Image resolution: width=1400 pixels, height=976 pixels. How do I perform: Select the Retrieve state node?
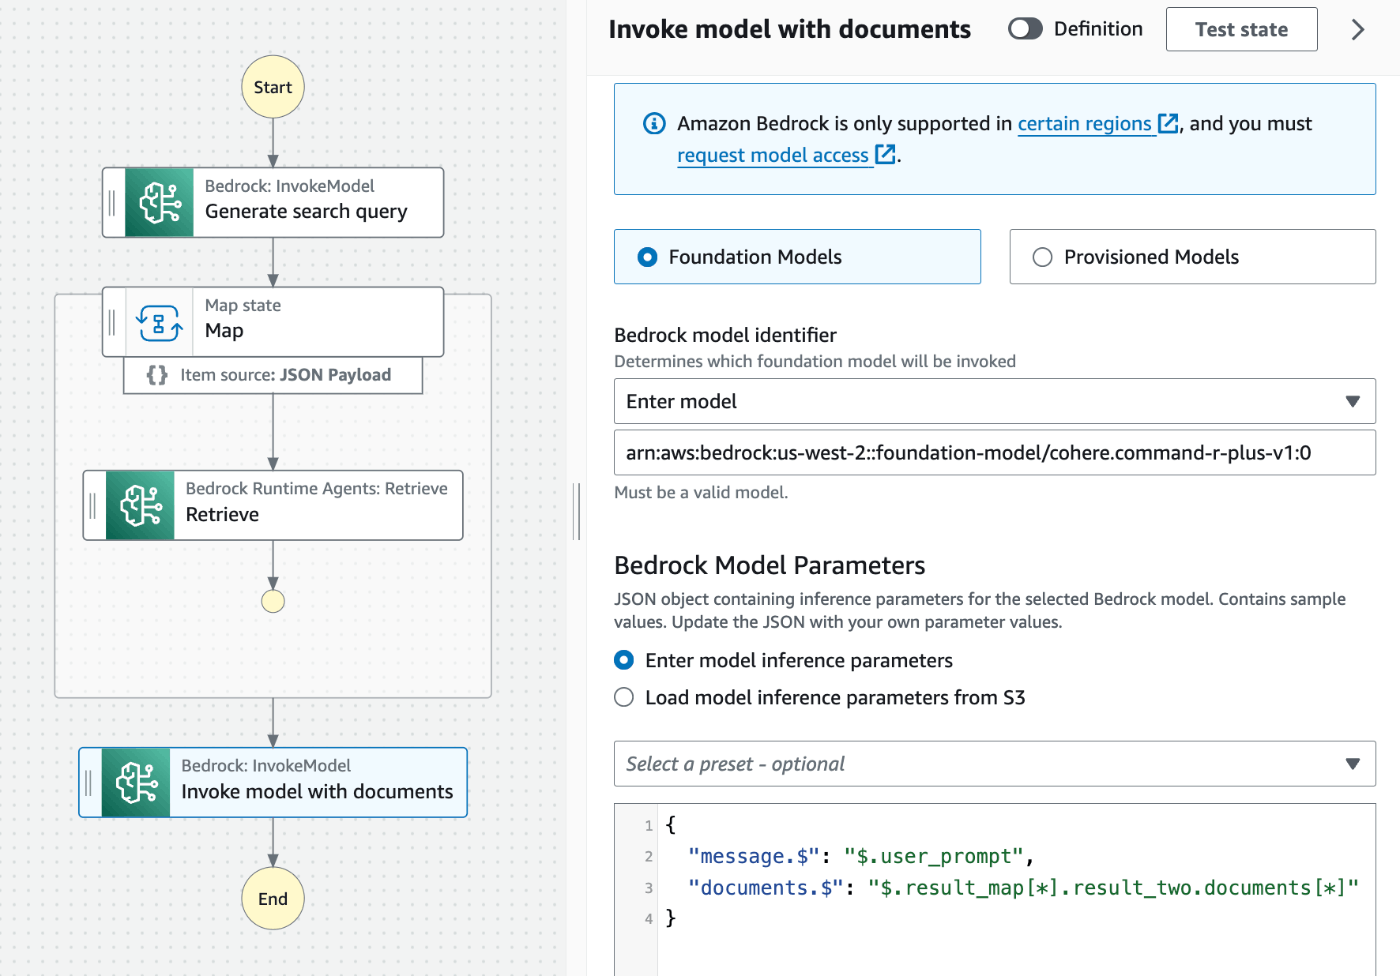[x=273, y=506]
